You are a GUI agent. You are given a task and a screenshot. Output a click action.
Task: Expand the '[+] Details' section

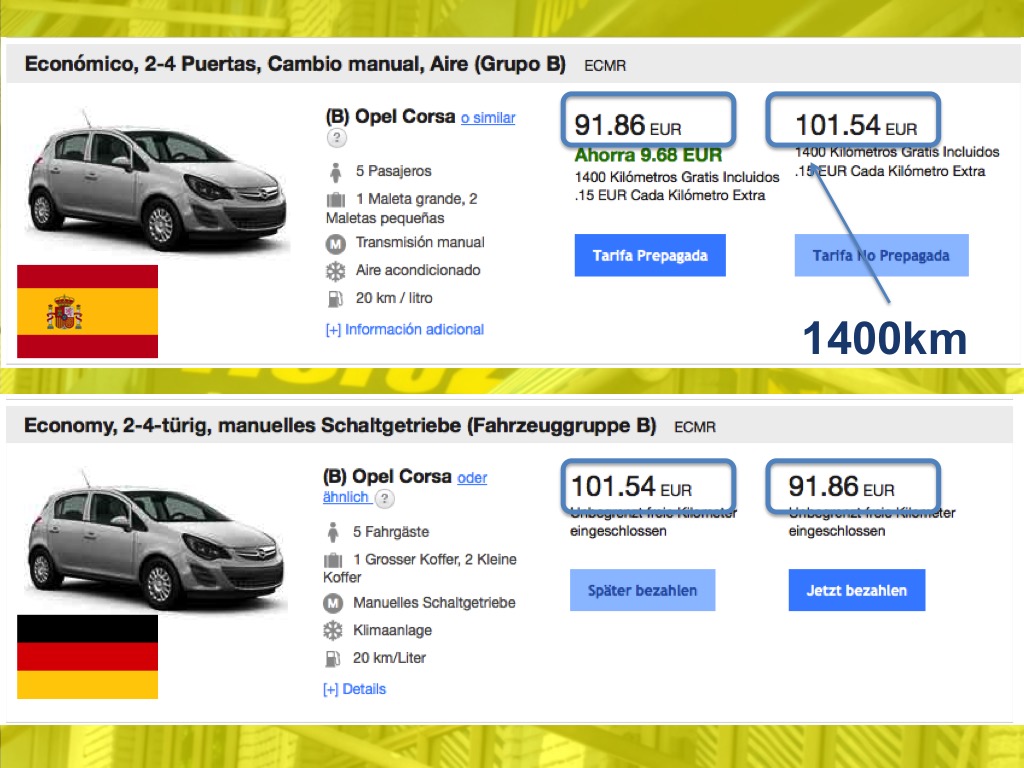tap(354, 689)
